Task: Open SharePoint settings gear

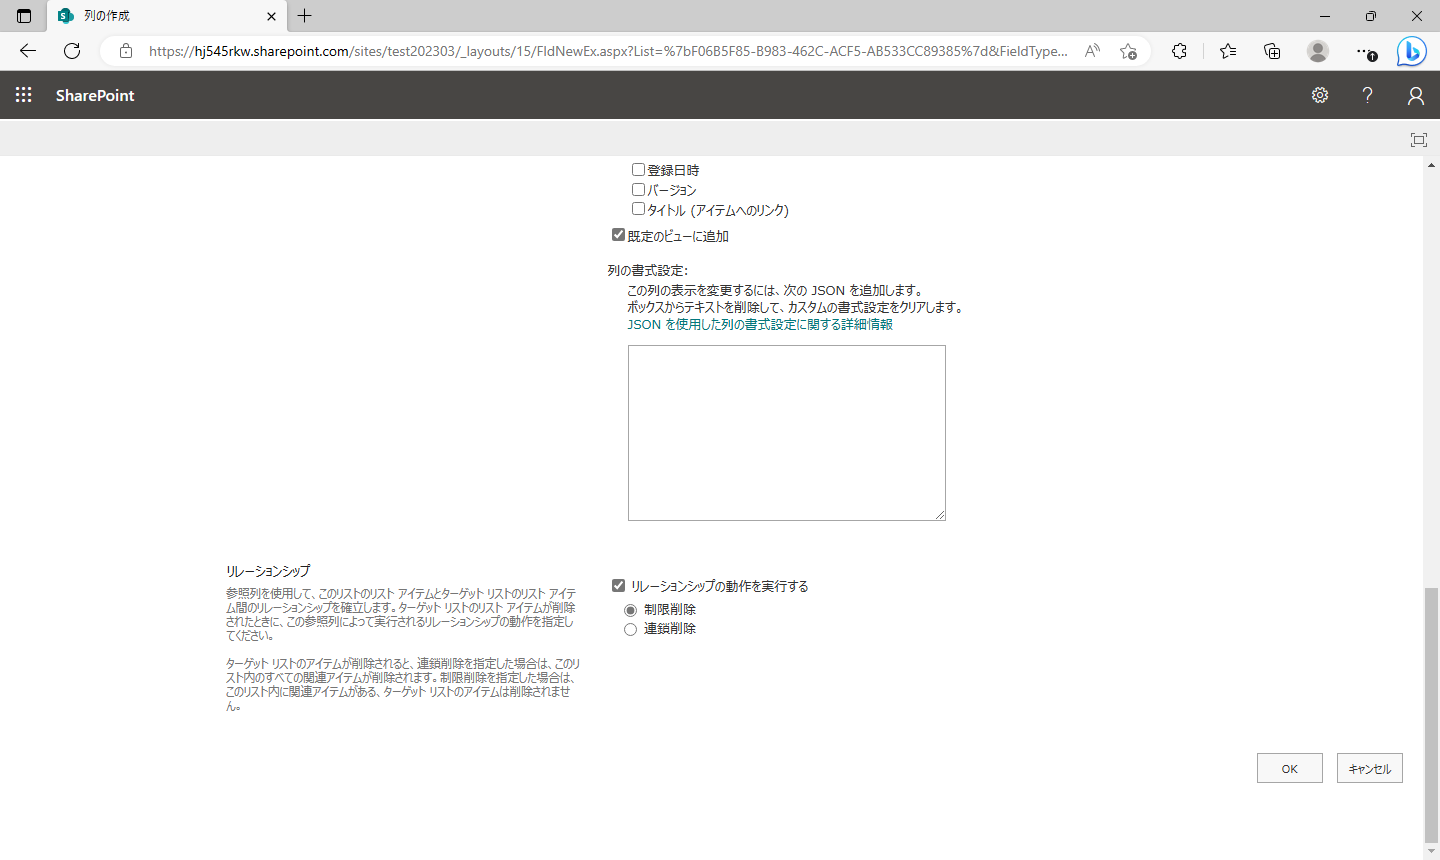Action: pyautogui.click(x=1320, y=95)
